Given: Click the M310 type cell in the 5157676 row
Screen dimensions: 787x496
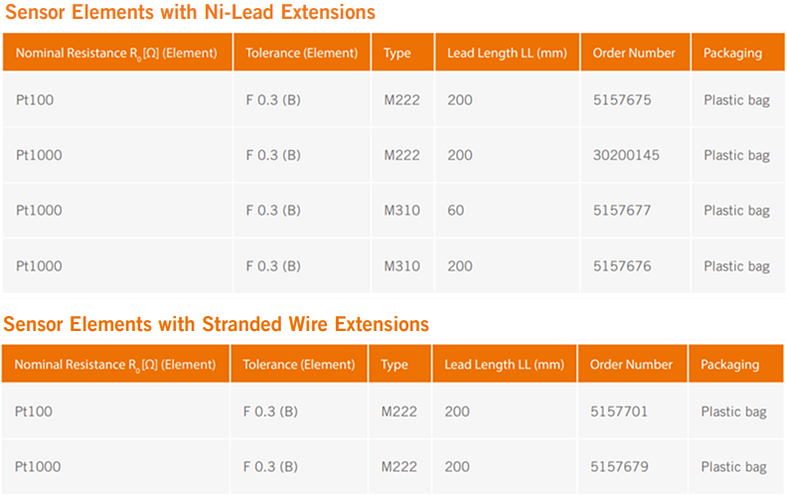Looking at the screenshot, I should click(x=401, y=266).
